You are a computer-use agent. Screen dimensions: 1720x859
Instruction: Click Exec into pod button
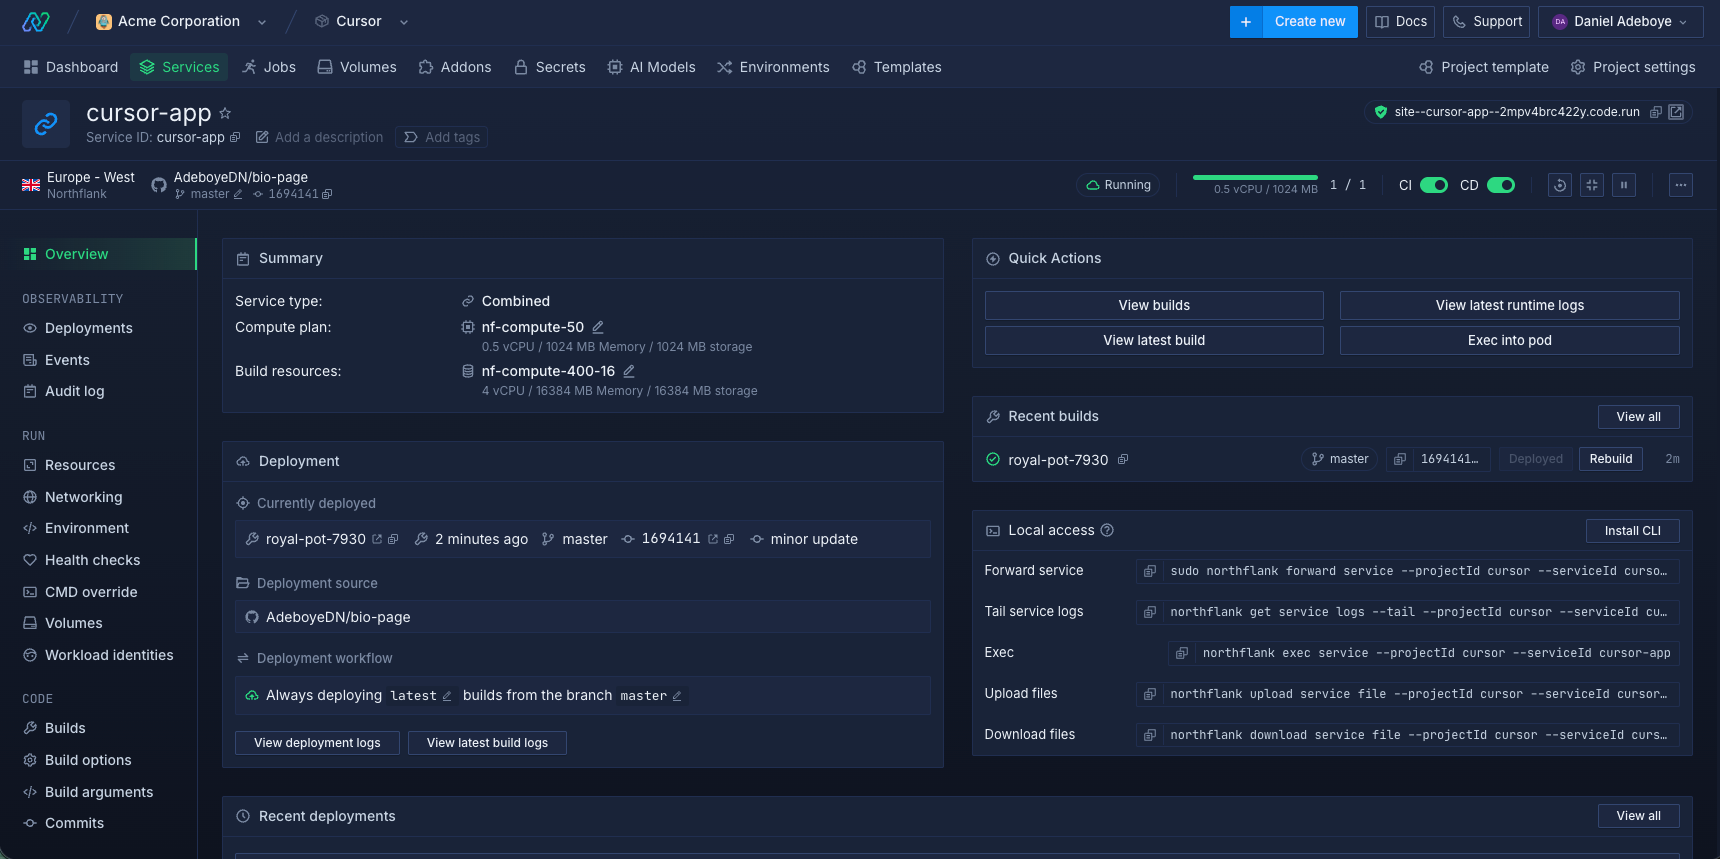coord(1510,340)
